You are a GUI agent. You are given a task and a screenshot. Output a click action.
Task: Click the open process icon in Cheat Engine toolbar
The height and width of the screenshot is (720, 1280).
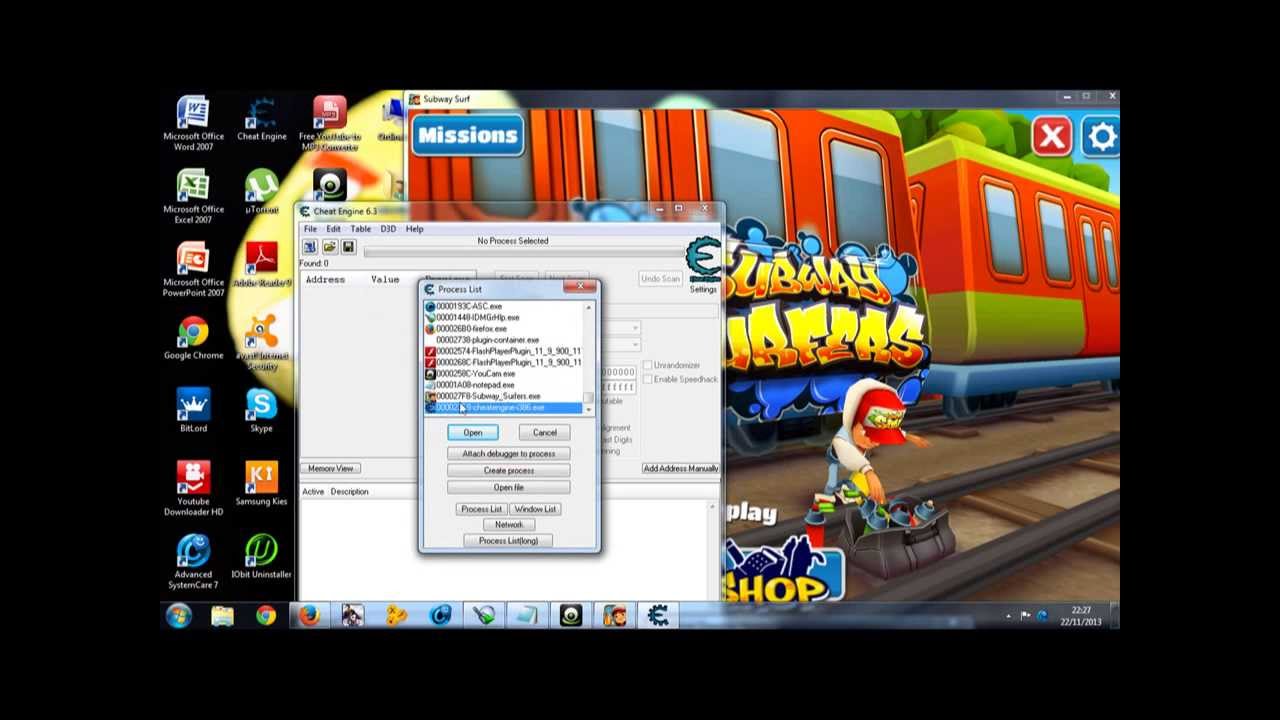coord(310,247)
